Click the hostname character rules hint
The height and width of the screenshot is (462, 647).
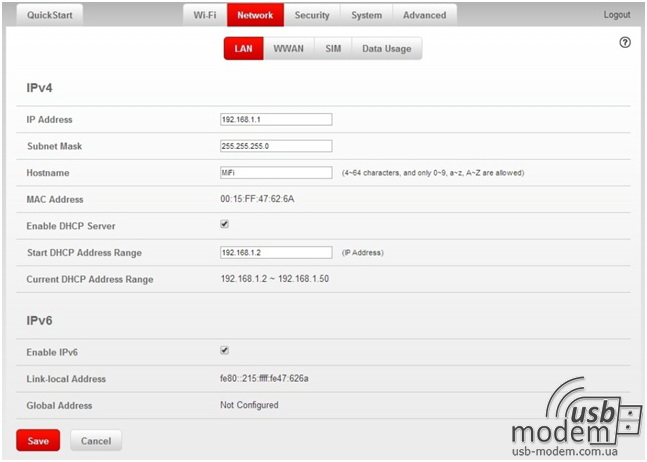[x=433, y=173]
